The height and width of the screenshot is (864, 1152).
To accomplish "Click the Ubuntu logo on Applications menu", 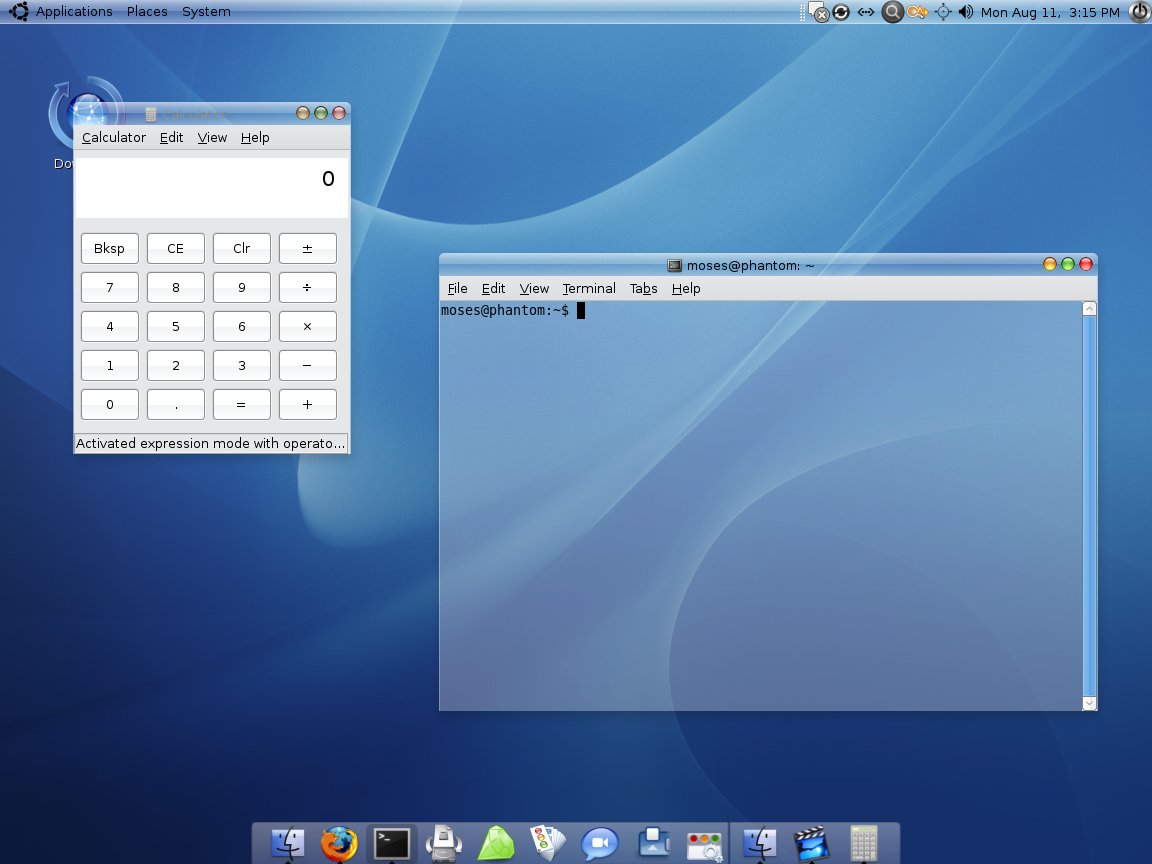I will tap(18, 12).
